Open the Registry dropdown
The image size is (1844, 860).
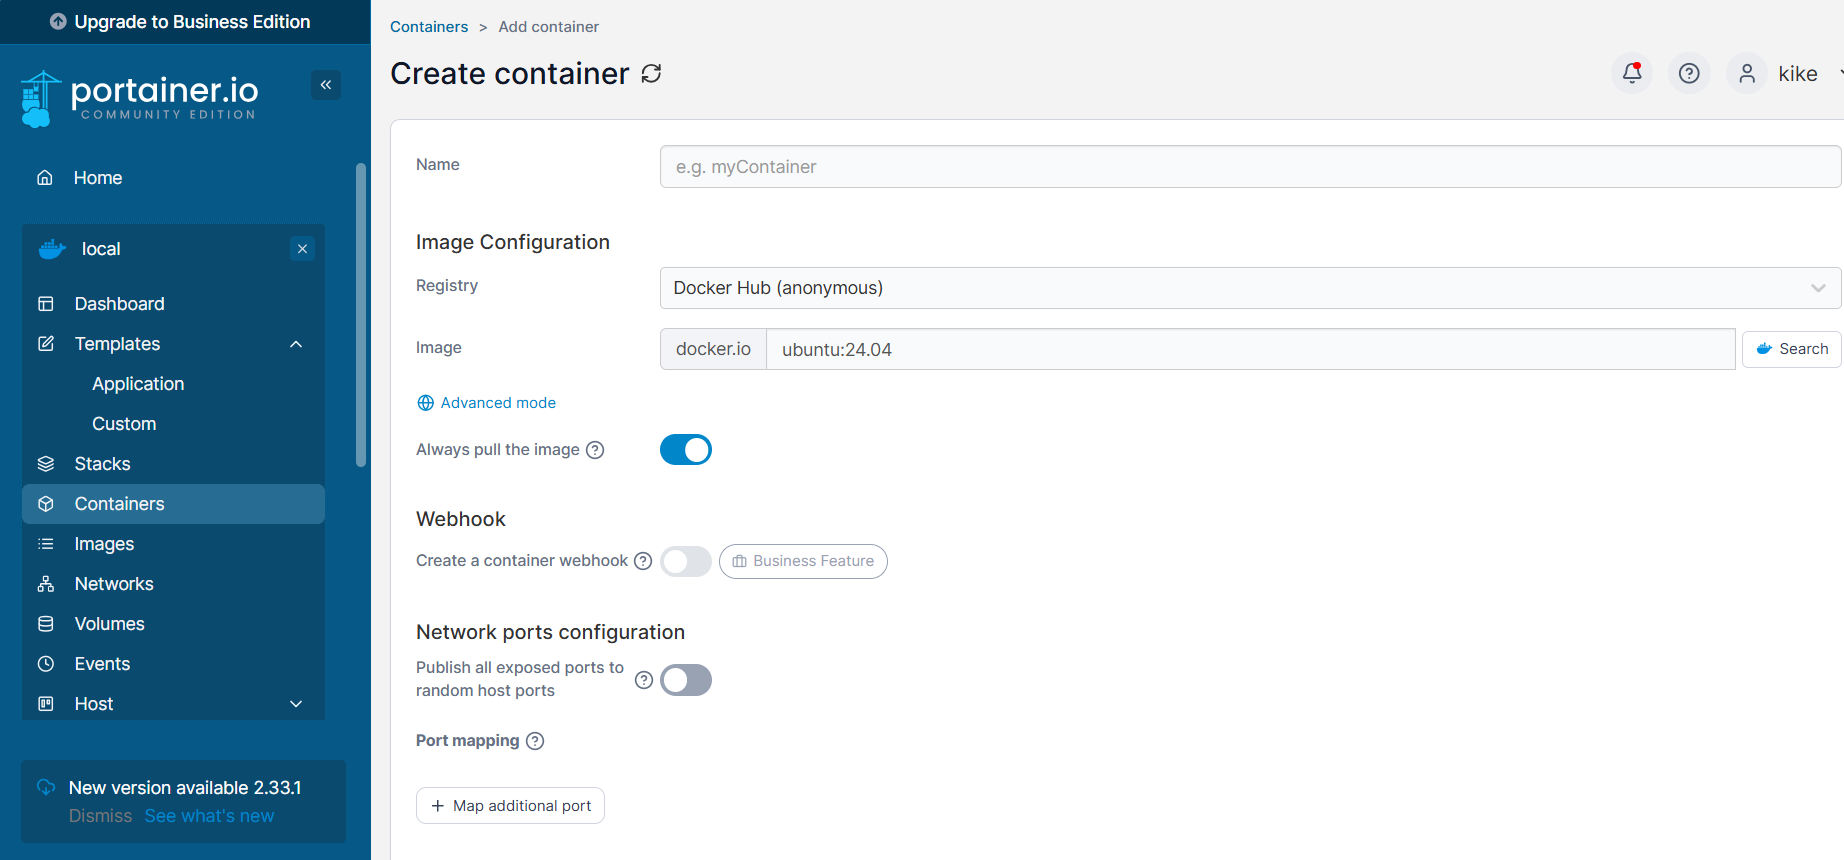click(1250, 288)
